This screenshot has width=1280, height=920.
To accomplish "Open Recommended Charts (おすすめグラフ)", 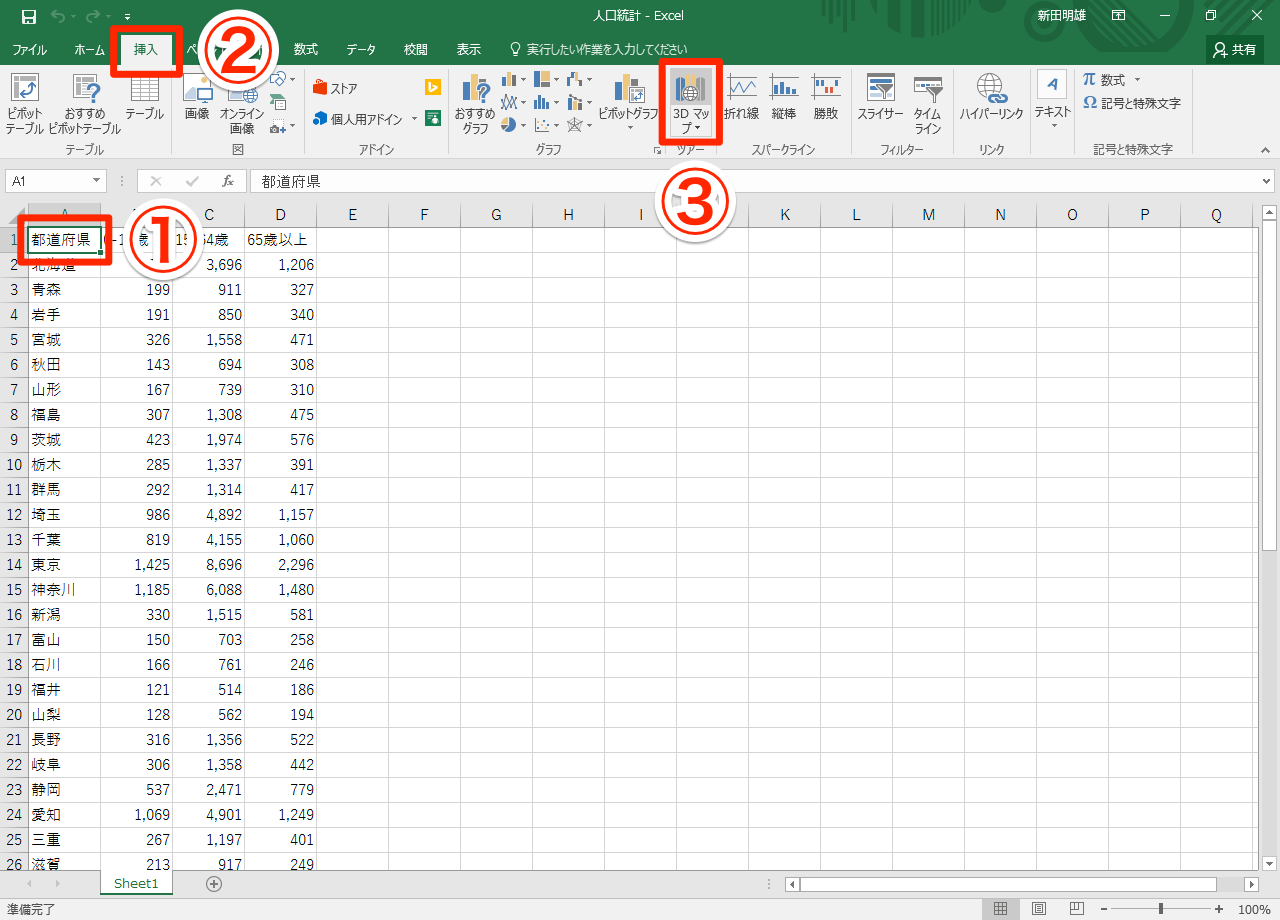I will [475, 105].
